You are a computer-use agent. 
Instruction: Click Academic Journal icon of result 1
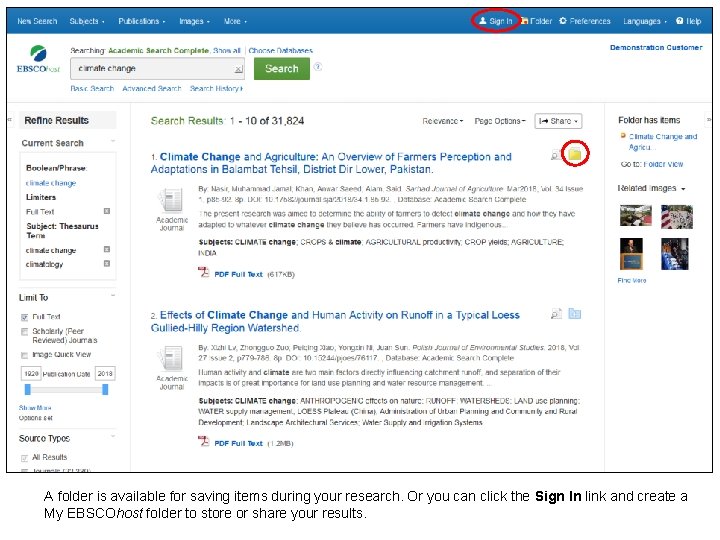171,200
